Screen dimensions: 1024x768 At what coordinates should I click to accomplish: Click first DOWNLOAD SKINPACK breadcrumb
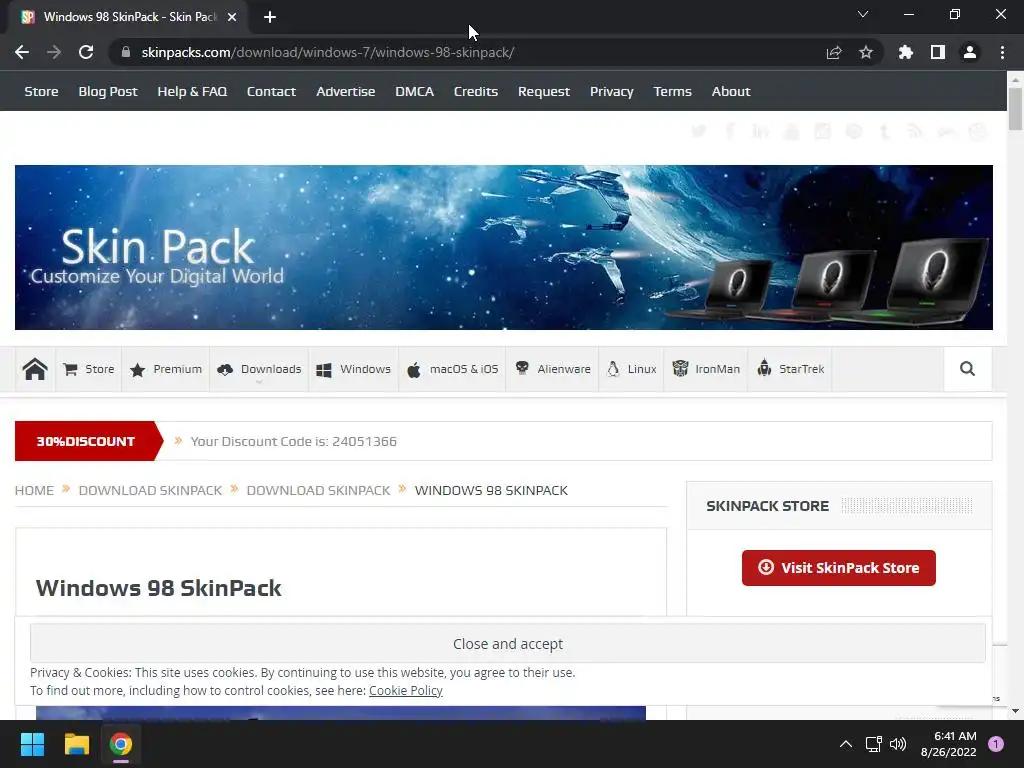150,490
